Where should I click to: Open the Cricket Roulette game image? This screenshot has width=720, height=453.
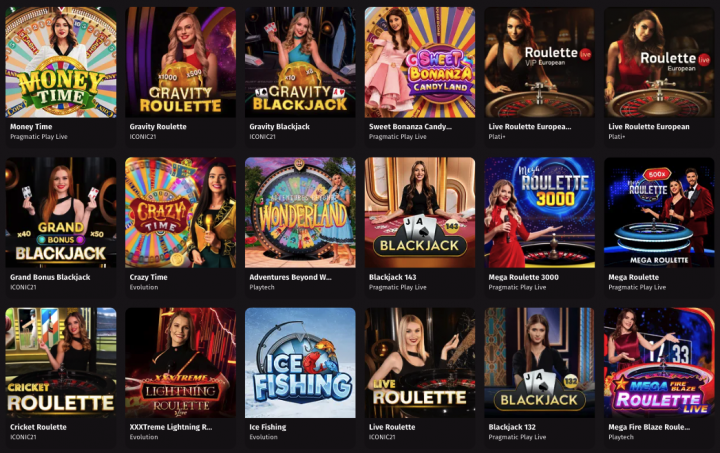click(x=61, y=363)
